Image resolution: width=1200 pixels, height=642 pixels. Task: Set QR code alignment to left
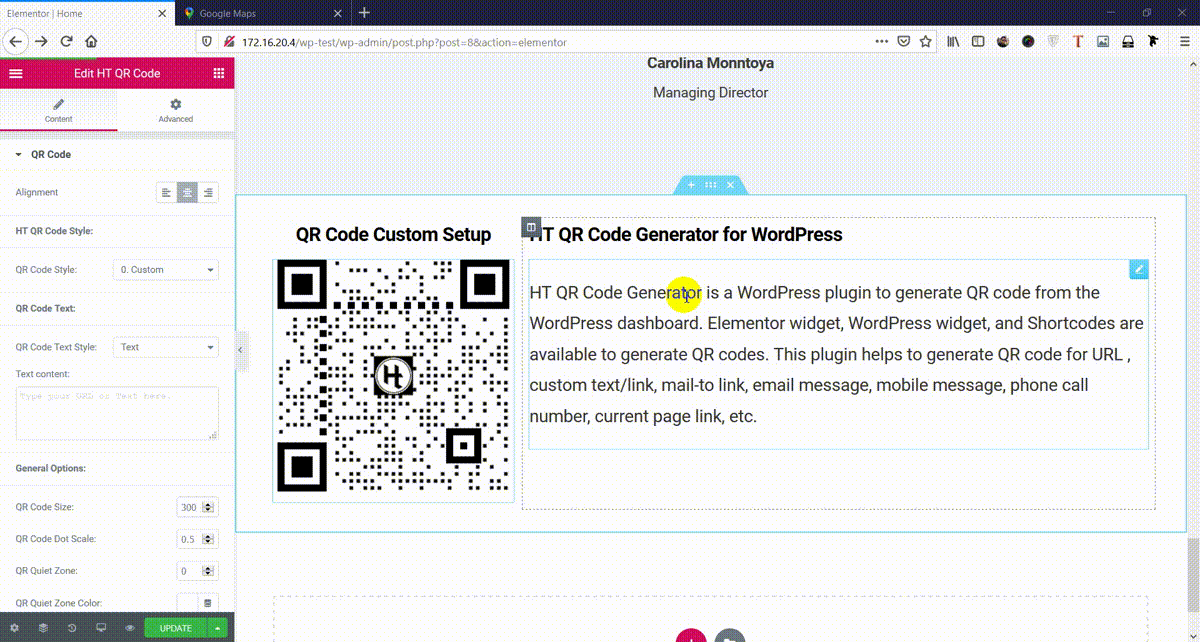[x=167, y=192]
